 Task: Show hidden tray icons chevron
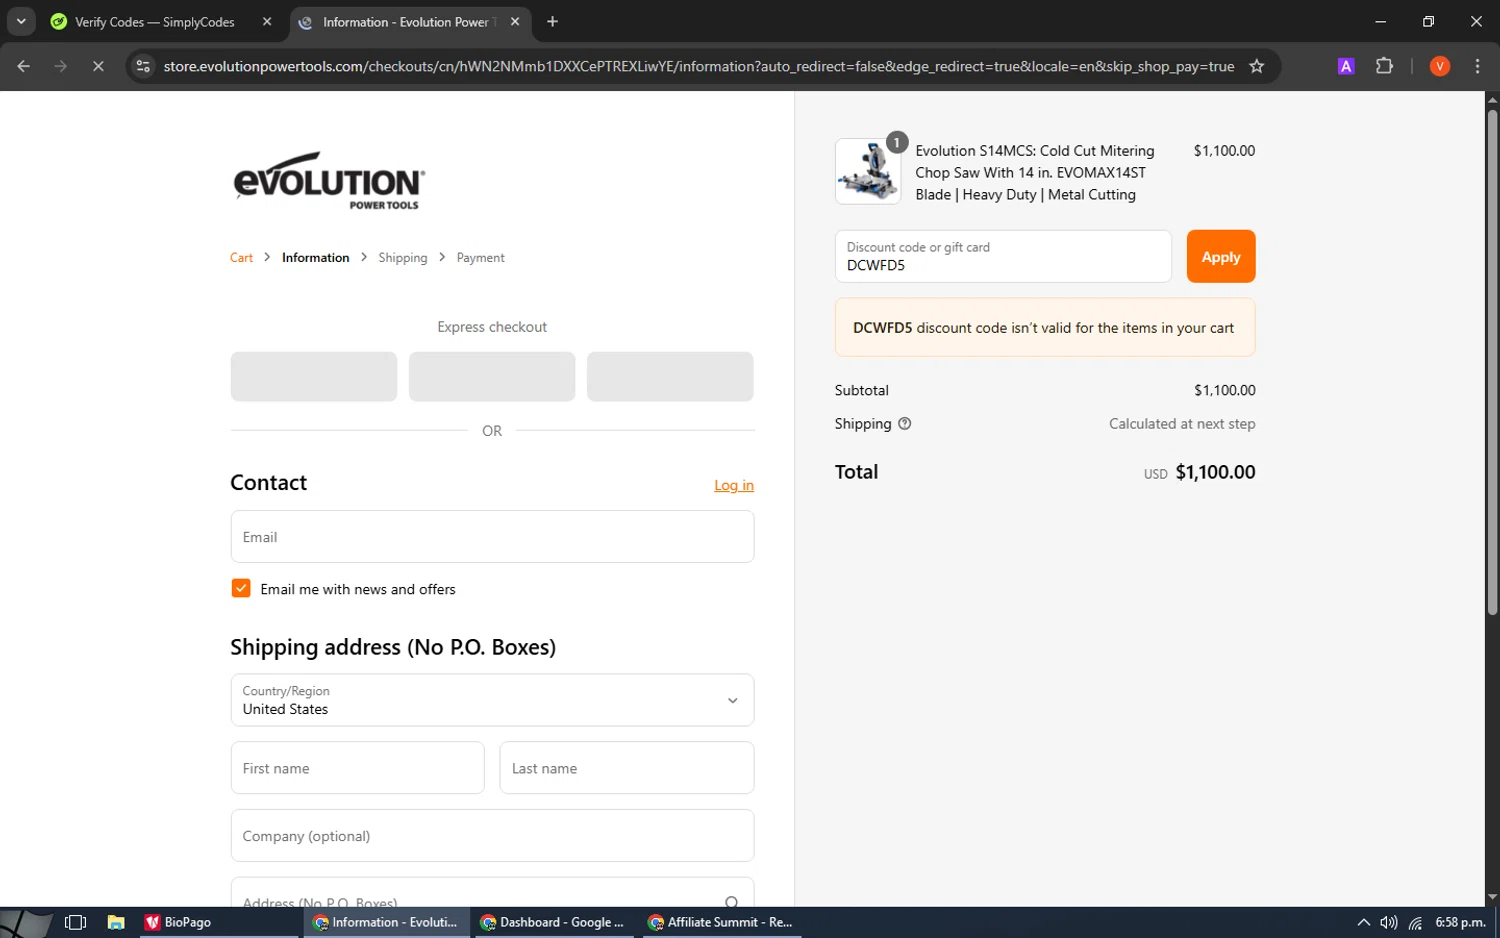[x=1363, y=923]
